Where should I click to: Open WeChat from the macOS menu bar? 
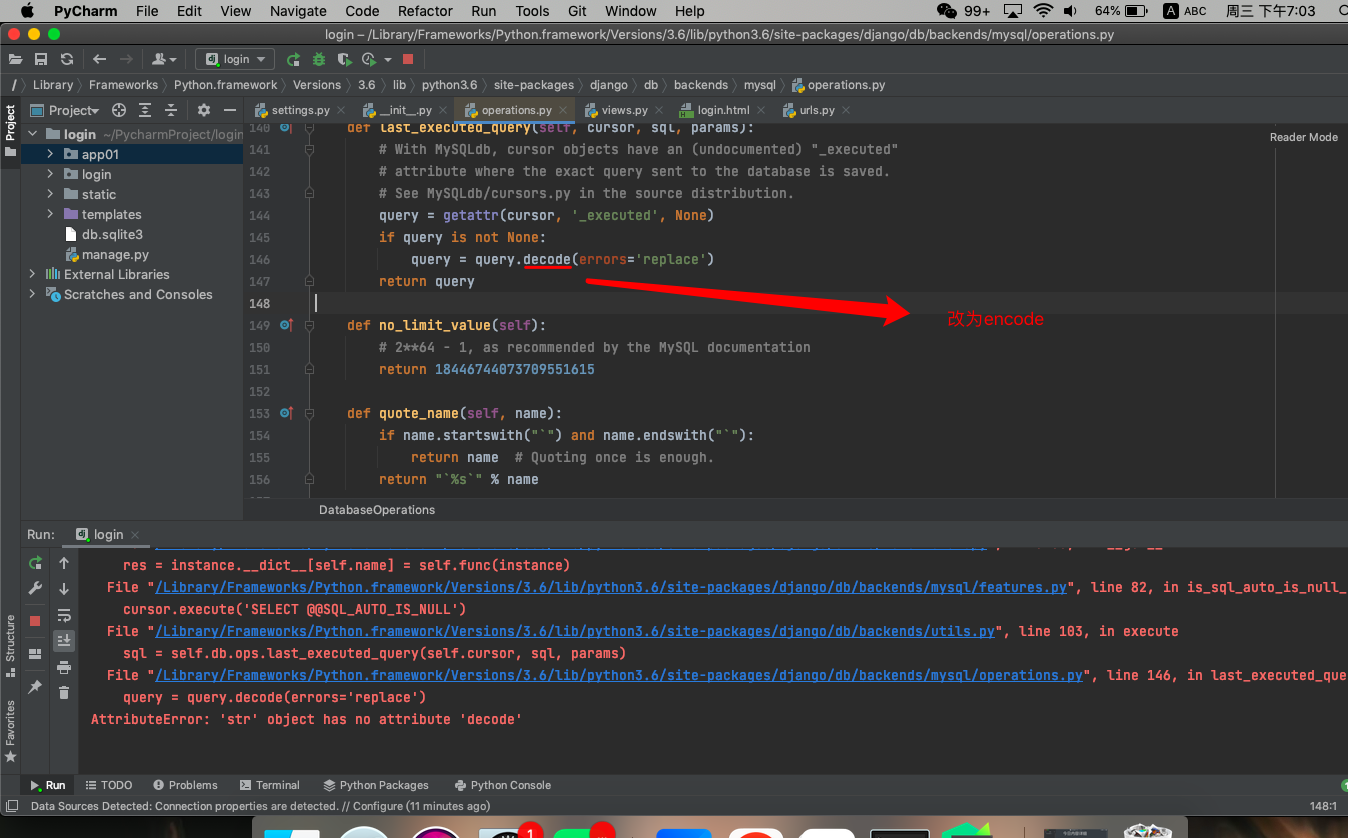[x=946, y=11]
